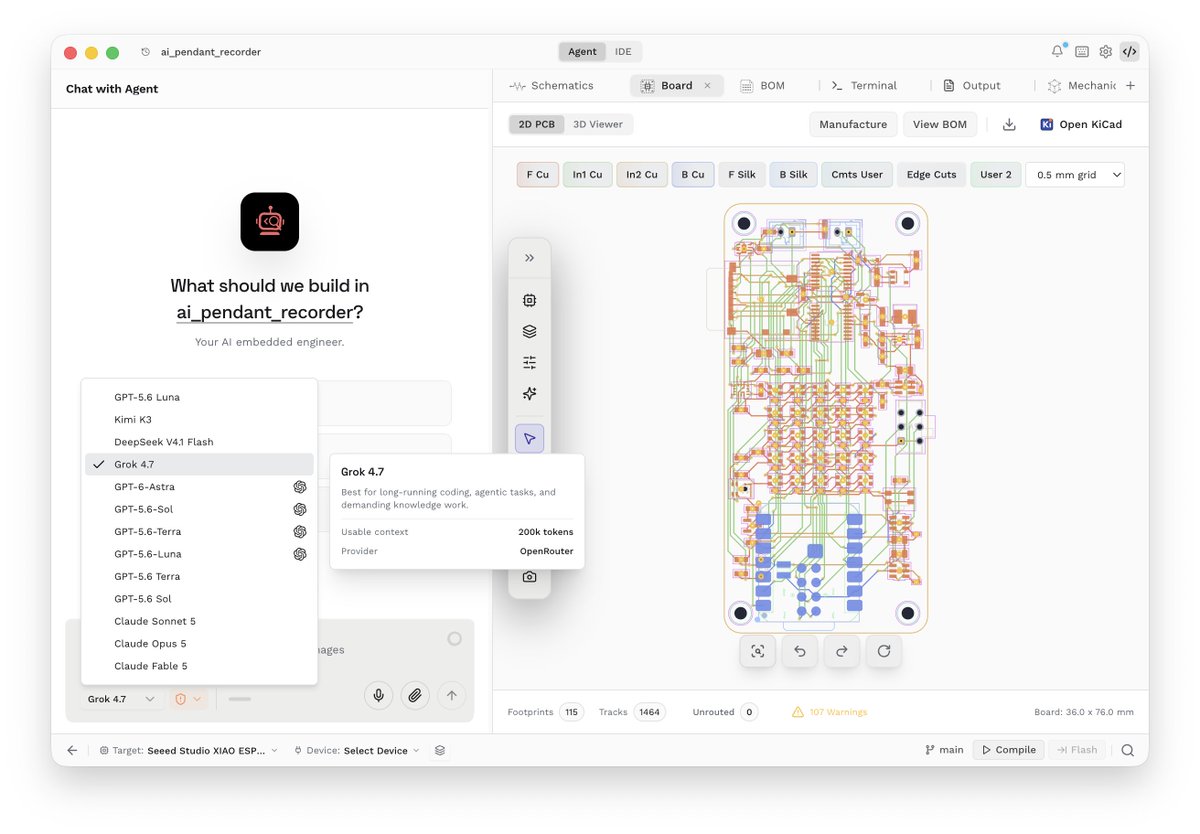Toggle the F Silk layer
The image size is (1200, 834).
click(742, 175)
